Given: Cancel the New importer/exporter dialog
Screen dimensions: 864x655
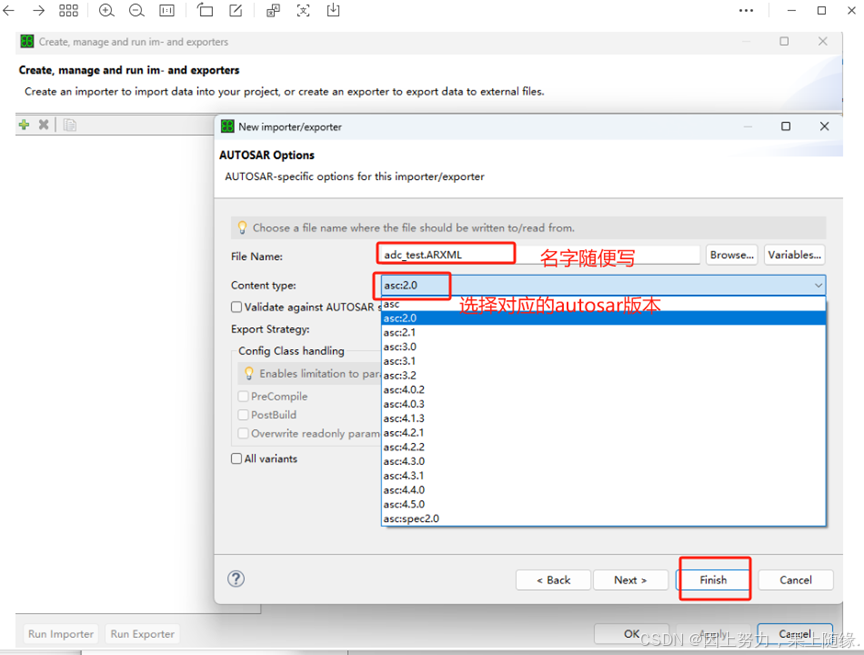Looking at the screenshot, I should [795, 580].
